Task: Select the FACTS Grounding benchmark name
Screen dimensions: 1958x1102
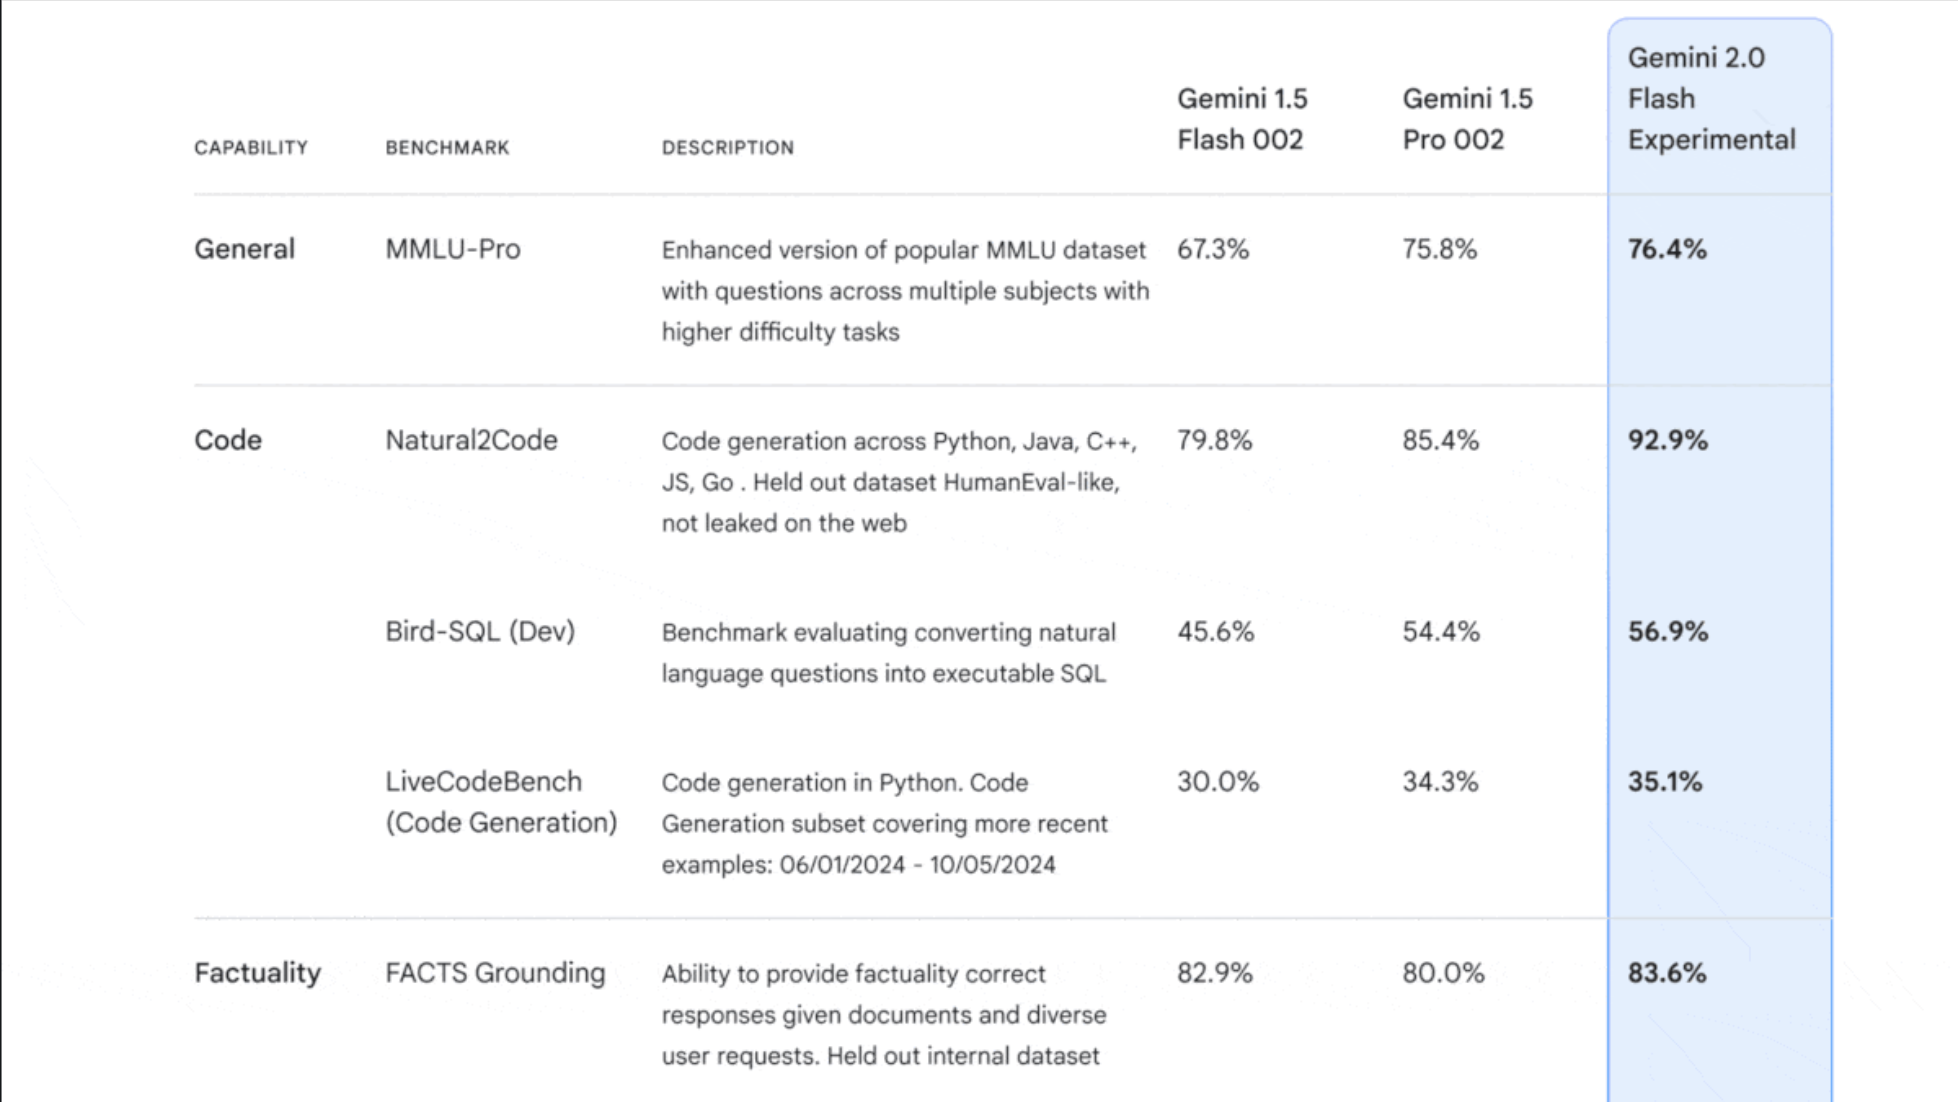Action: (x=495, y=973)
